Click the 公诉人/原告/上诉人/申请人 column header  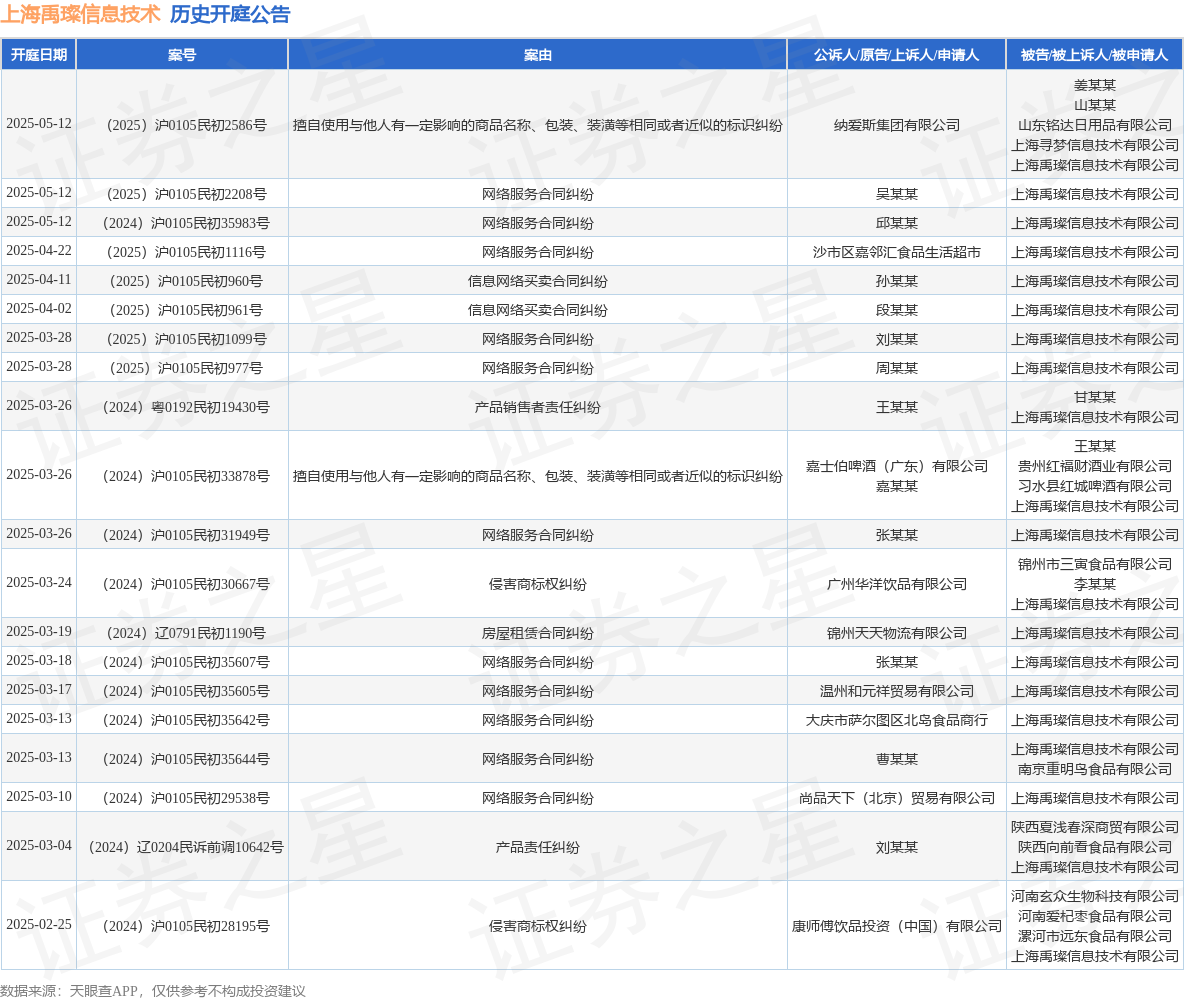[896, 55]
